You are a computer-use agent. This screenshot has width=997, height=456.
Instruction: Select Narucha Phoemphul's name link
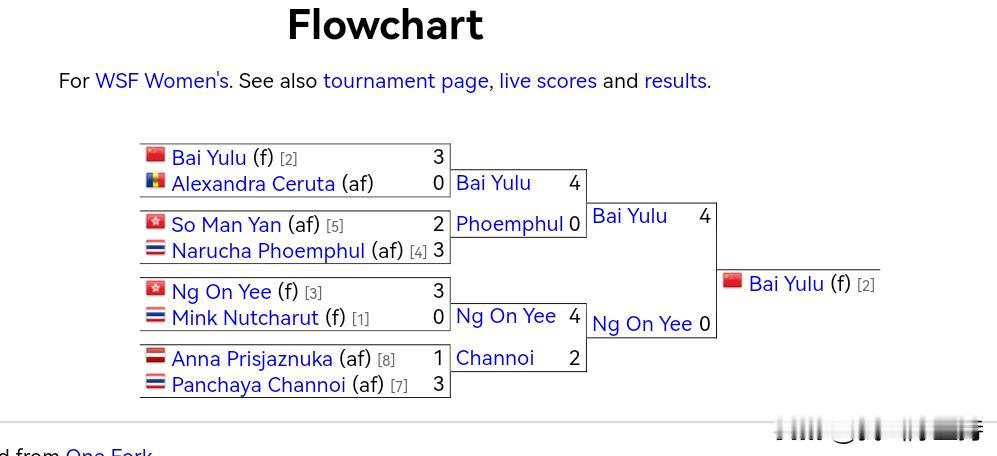click(x=268, y=251)
